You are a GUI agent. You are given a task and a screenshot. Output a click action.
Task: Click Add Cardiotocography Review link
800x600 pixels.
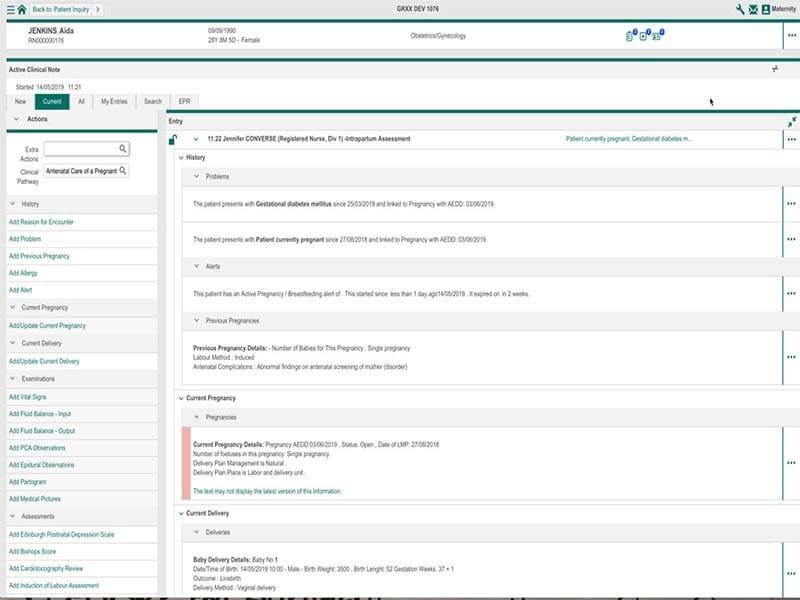pyautogui.click(x=46, y=568)
